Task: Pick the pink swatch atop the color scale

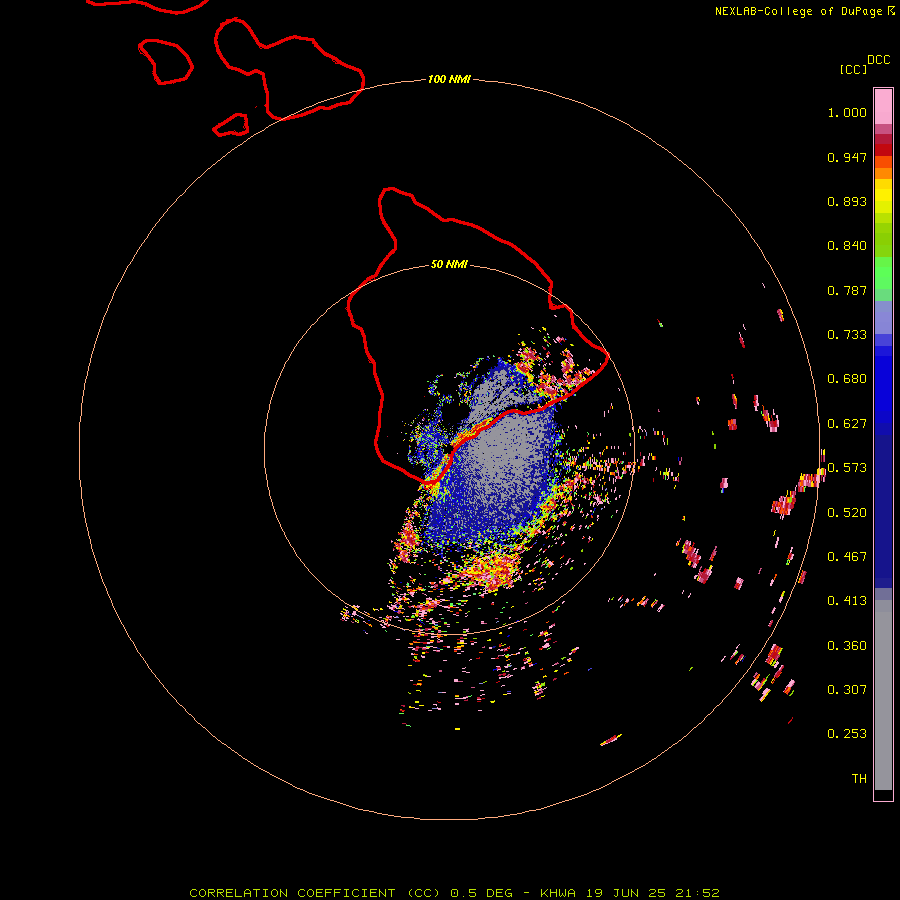Action: pyautogui.click(x=883, y=106)
